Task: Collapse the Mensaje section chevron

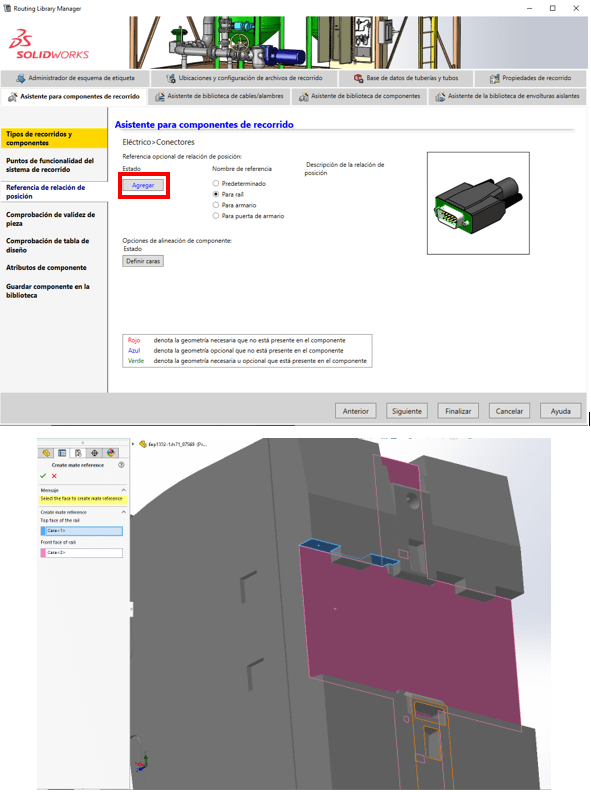Action: pyautogui.click(x=123, y=490)
